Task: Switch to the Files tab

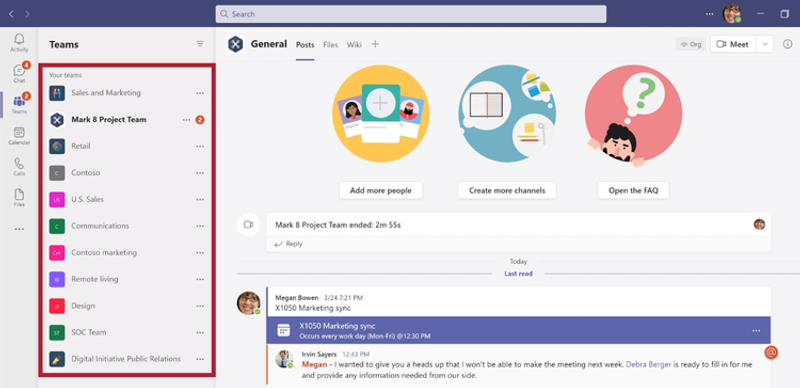Action: pos(331,45)
